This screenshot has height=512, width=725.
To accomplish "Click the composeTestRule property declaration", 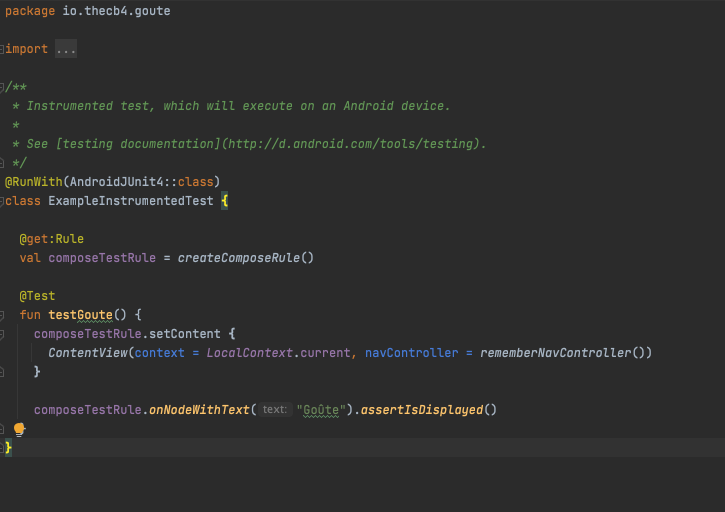I will [102, 258].
